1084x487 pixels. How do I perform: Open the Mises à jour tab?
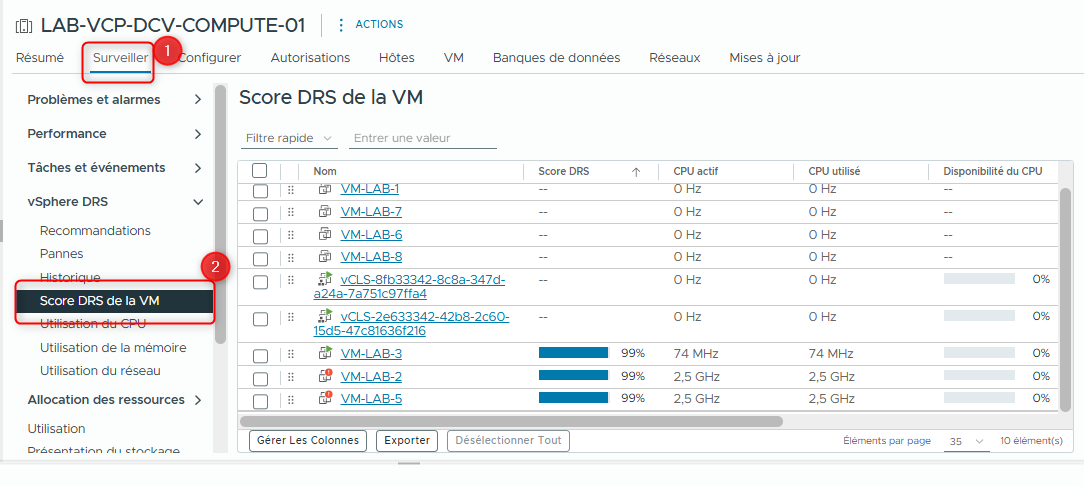(765, 57)
